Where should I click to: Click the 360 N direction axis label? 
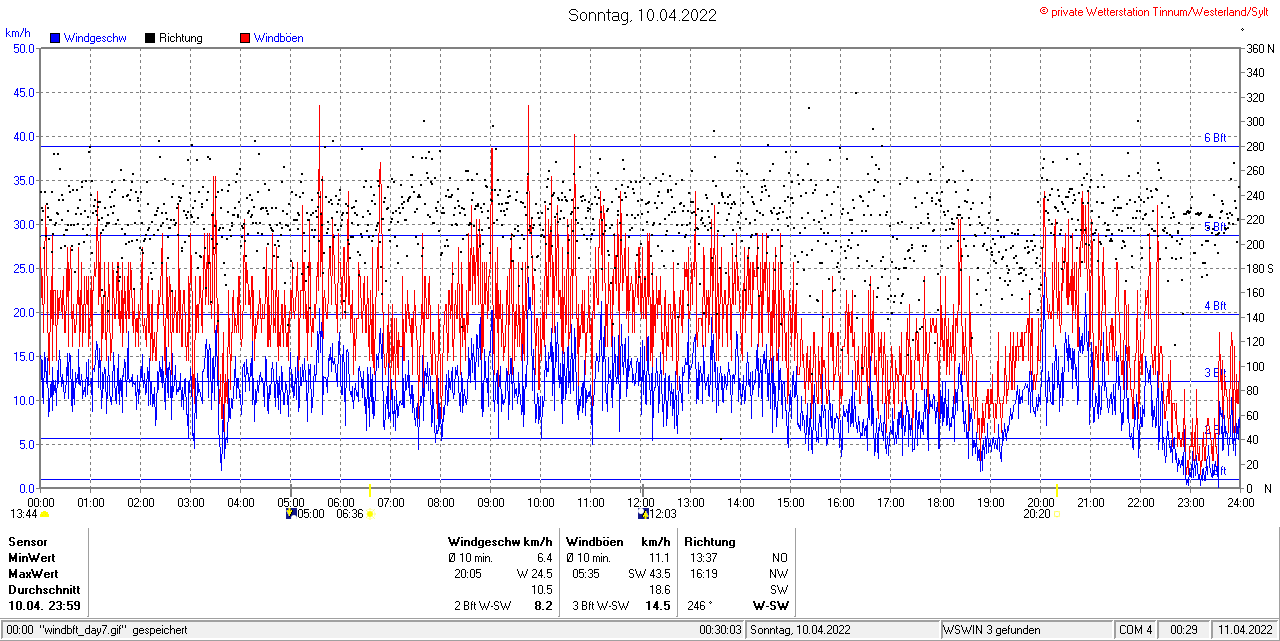coord(1260,48)
